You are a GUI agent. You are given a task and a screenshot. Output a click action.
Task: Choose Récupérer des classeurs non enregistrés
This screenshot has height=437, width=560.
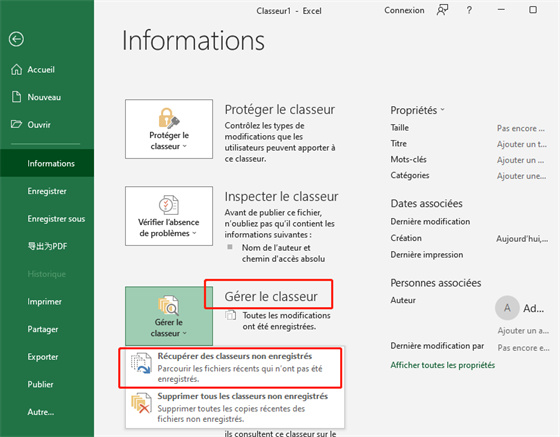235,367
